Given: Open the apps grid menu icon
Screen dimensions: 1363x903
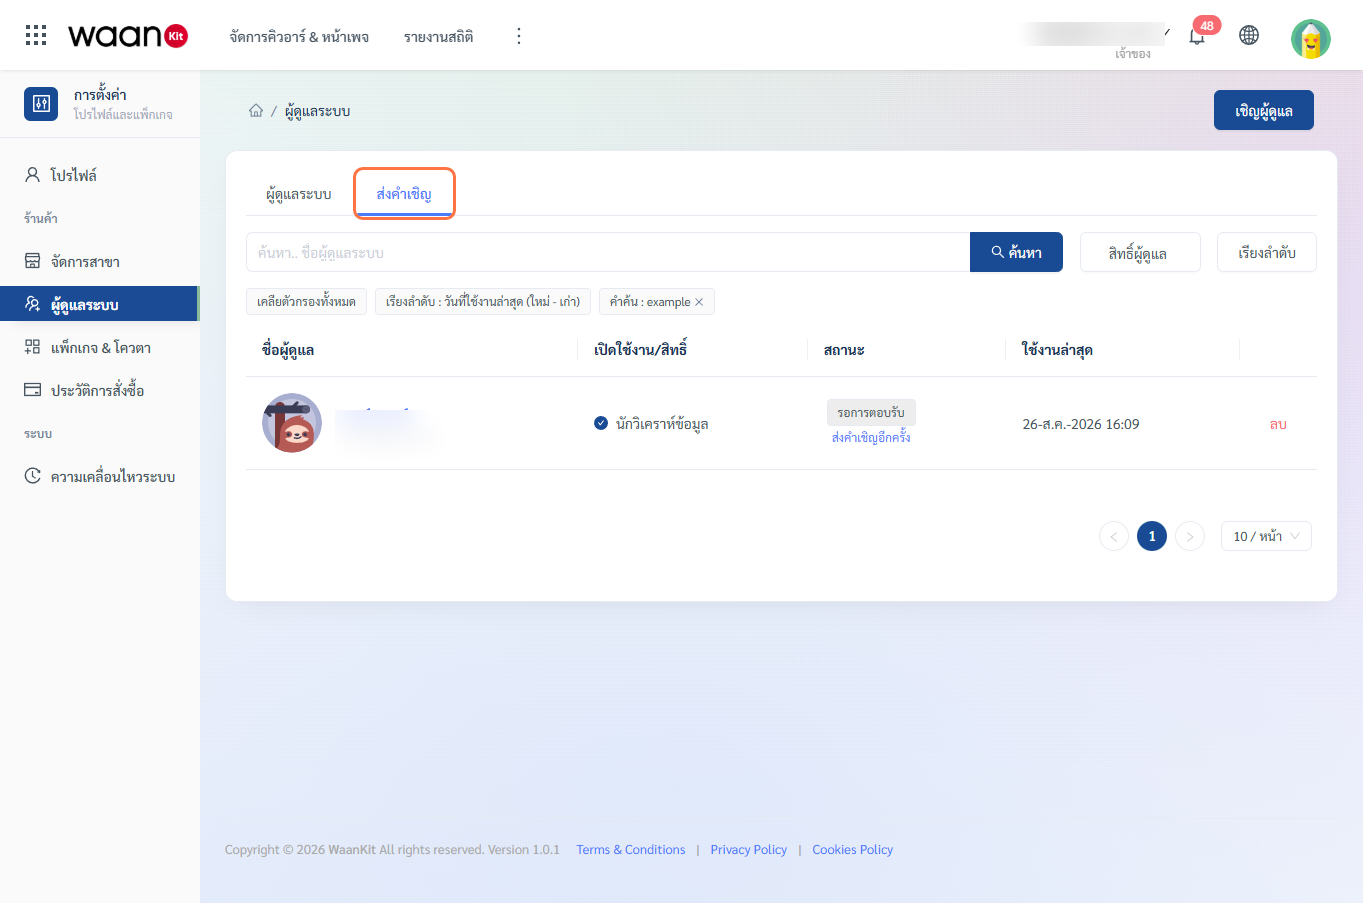Looking at the screenshot, I should pyautogui.click(x=36, y=35).
